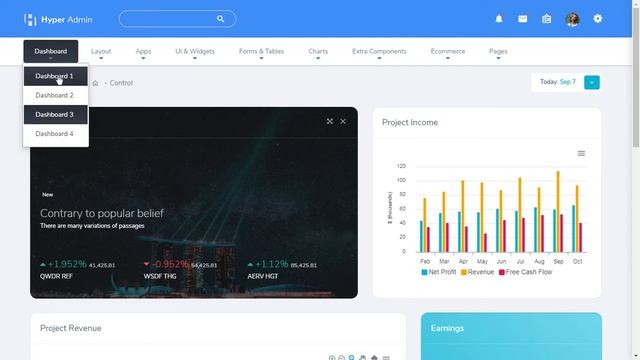Expand the dark card to fullscreen
This screenshot has width=640, height=360.
(x=329, y=121)
